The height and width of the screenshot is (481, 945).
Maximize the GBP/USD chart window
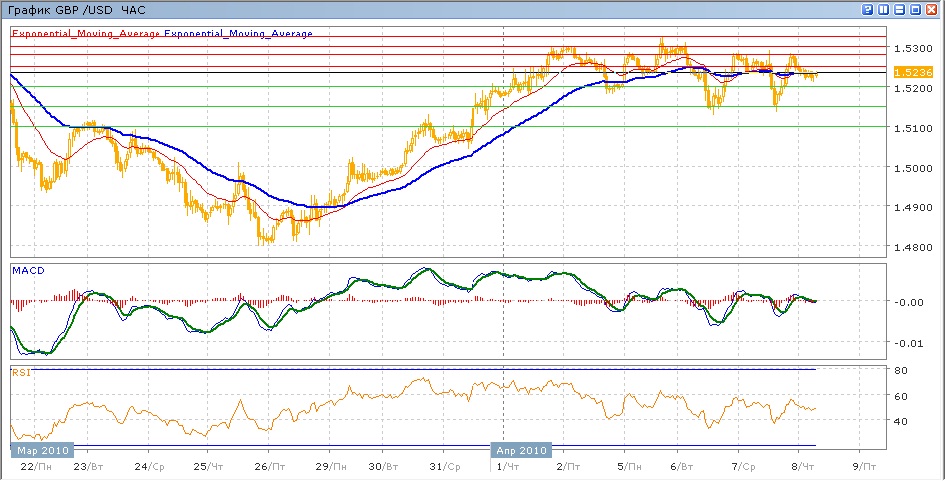coord(915,9)
